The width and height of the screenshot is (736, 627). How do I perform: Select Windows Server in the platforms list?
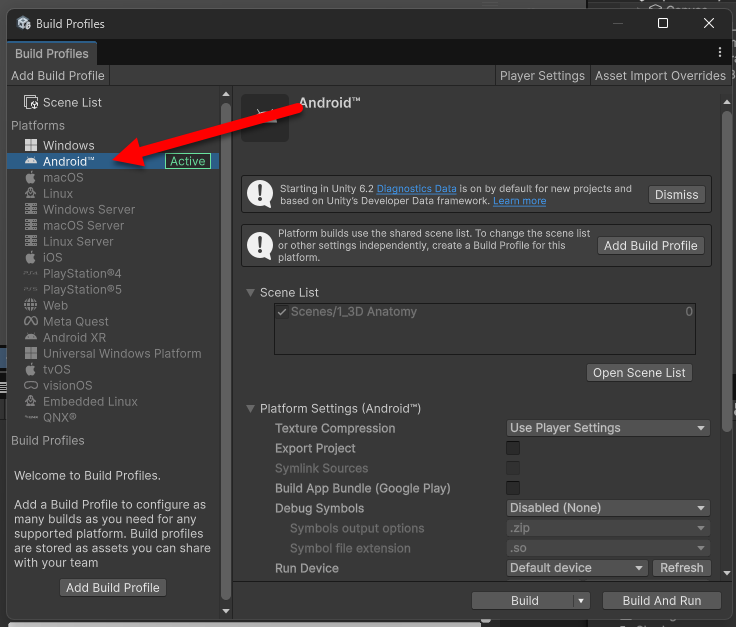(x=113, y=209)
